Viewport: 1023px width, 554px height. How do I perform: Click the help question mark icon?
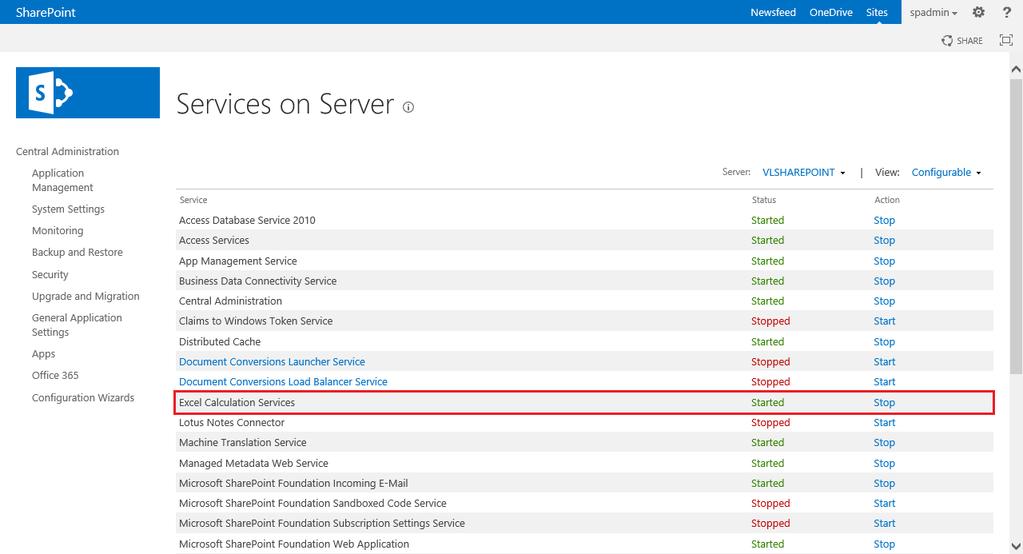tap(1007, 12)
